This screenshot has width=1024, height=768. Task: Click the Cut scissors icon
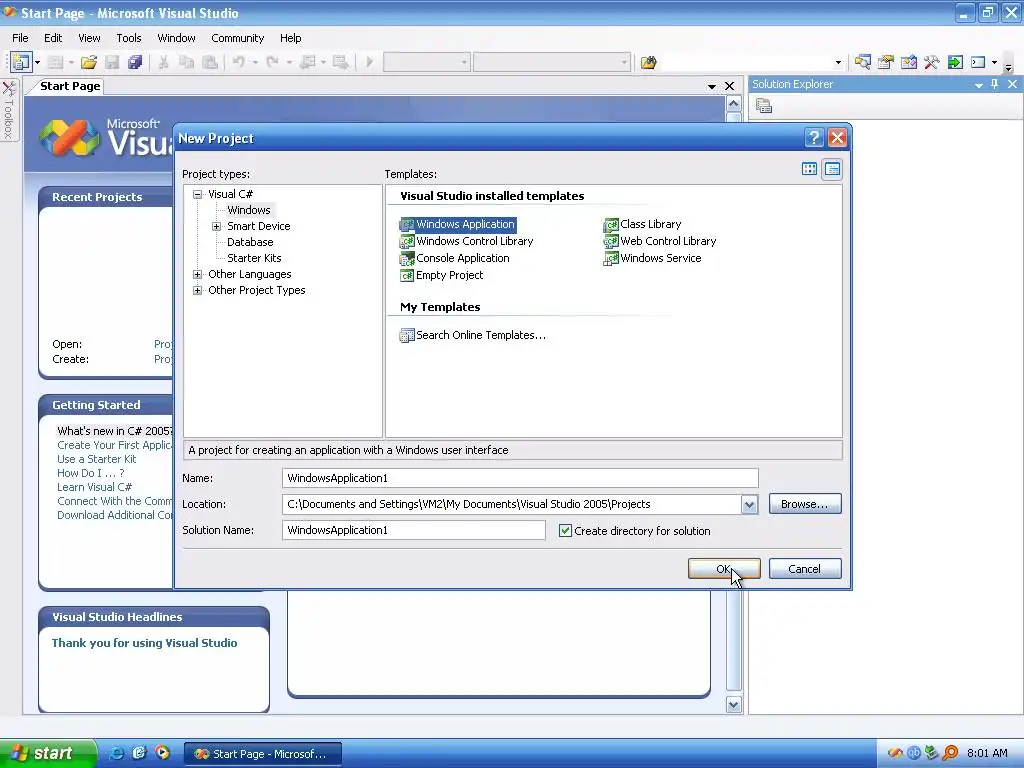pyautogui.click(x=163, y=62)
